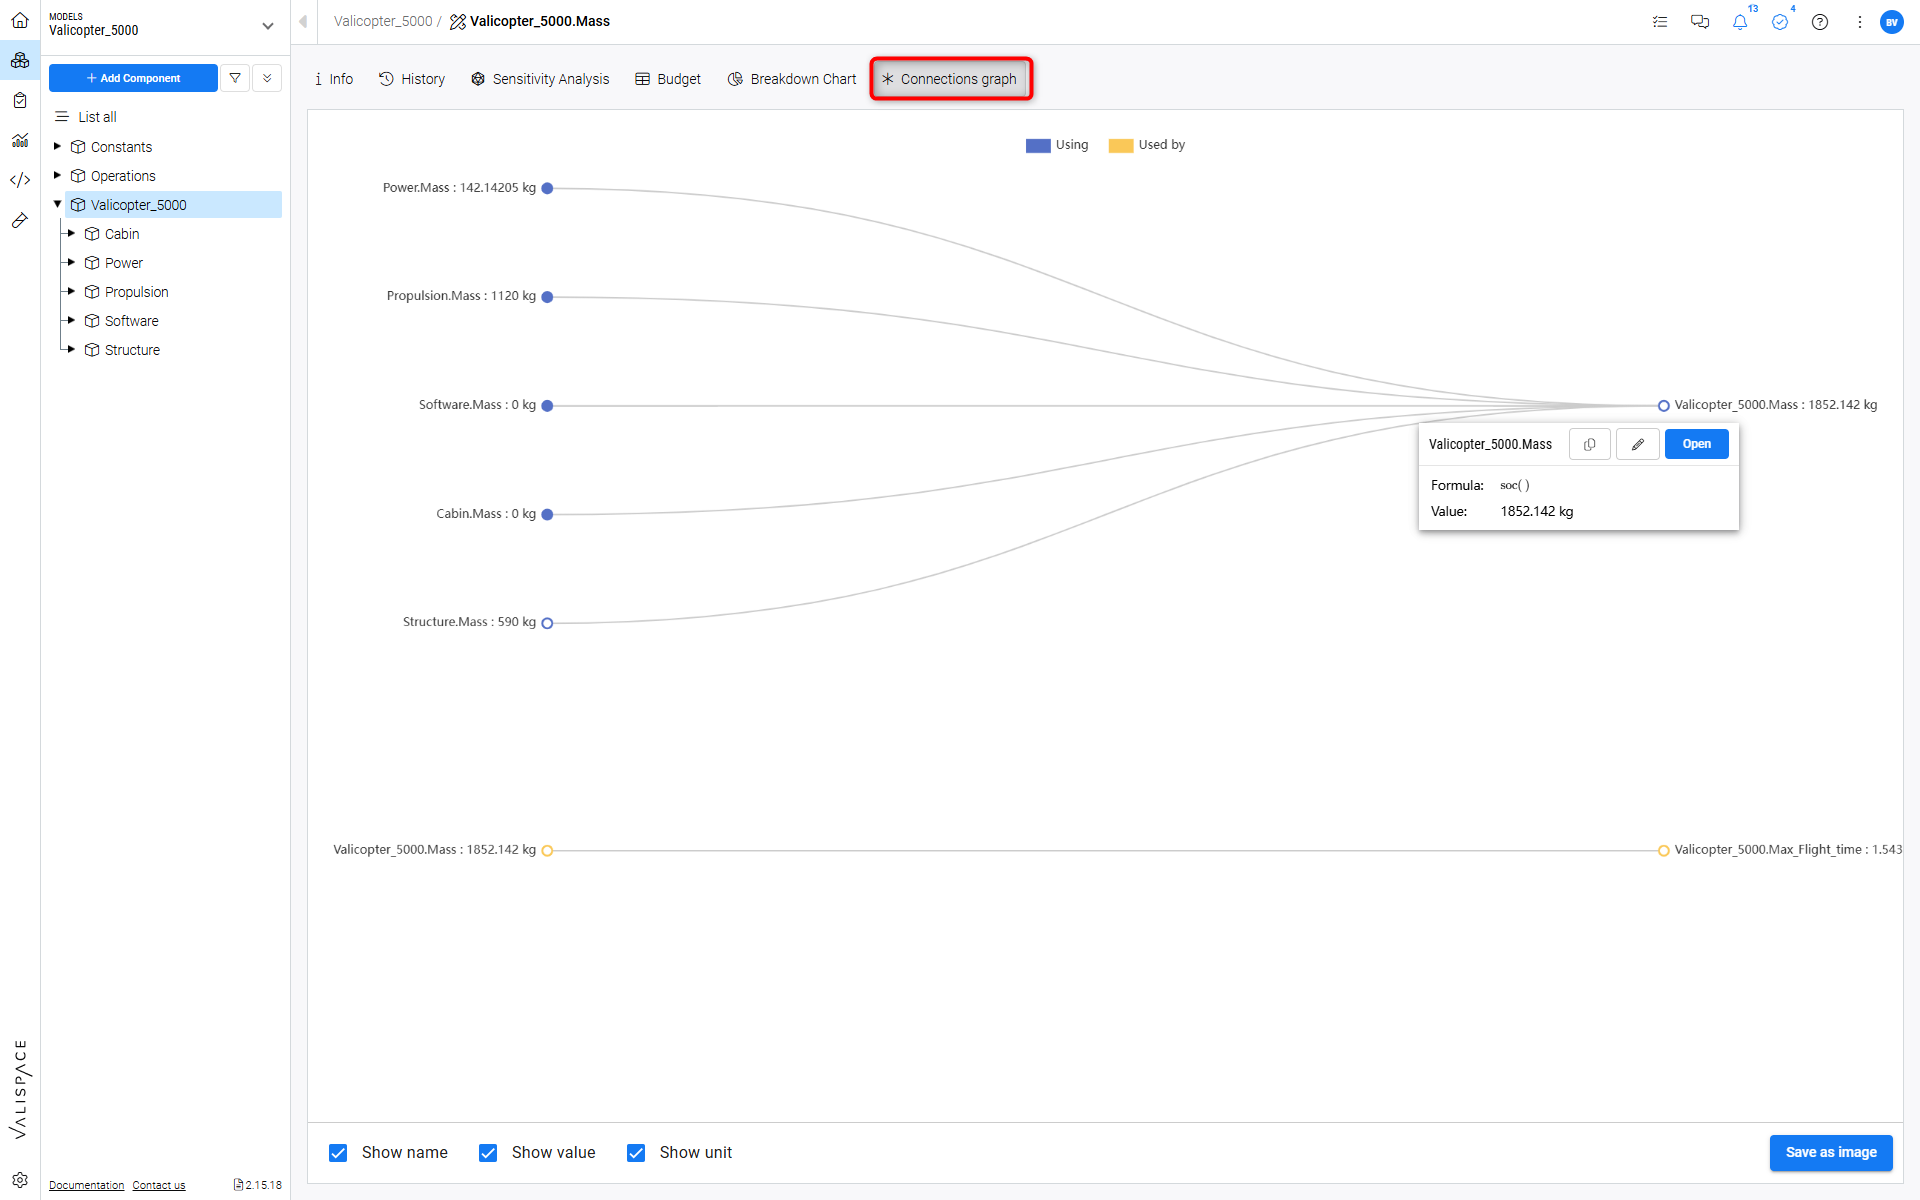Click the Max_Flight_time yellow node circle
The width and height of the screenshot is (1920, 1200).
point(1664,851)
